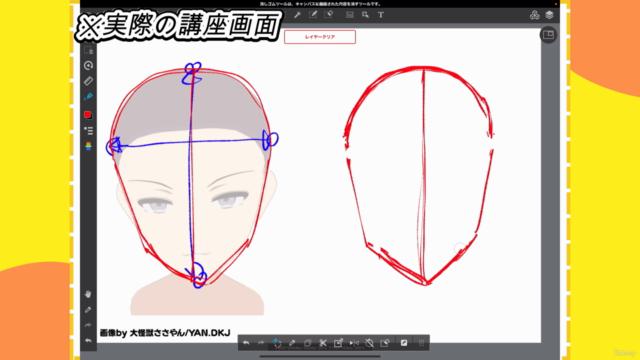Screen dimensions: 640x360
Task: Tap the rotation reset icon in left sidebar
Action: pos(88,65)
